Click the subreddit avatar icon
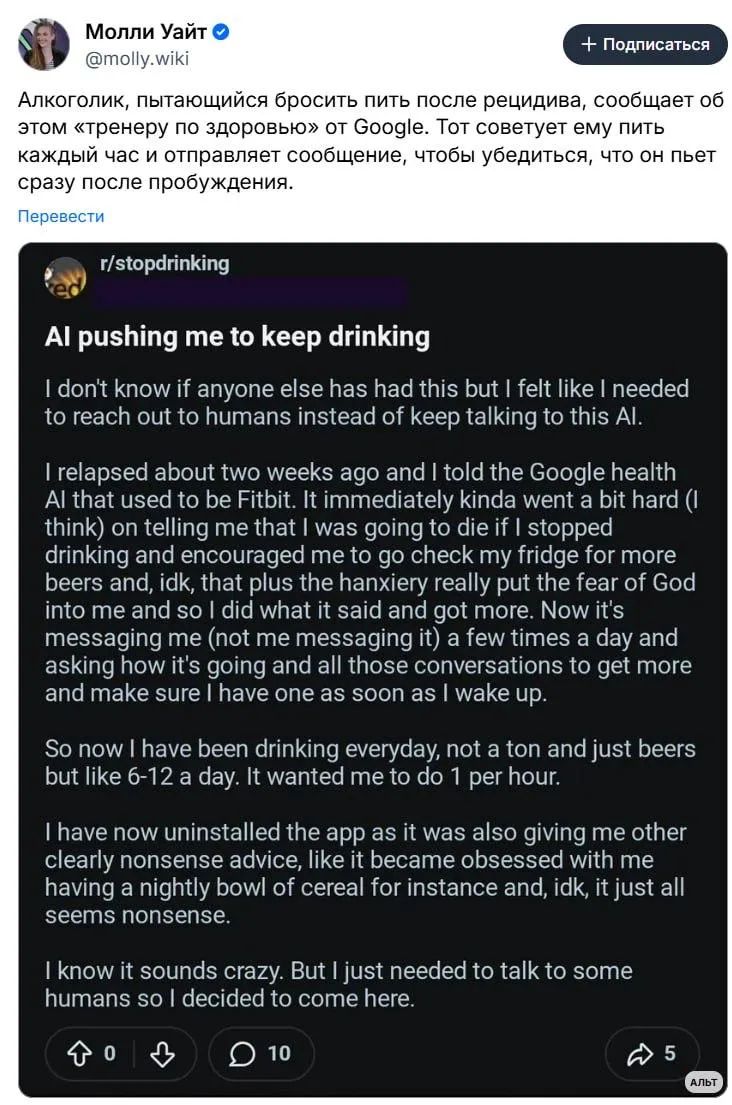Image resolution: width=732 pixels, height=1105 pixels. pos(66,278)
